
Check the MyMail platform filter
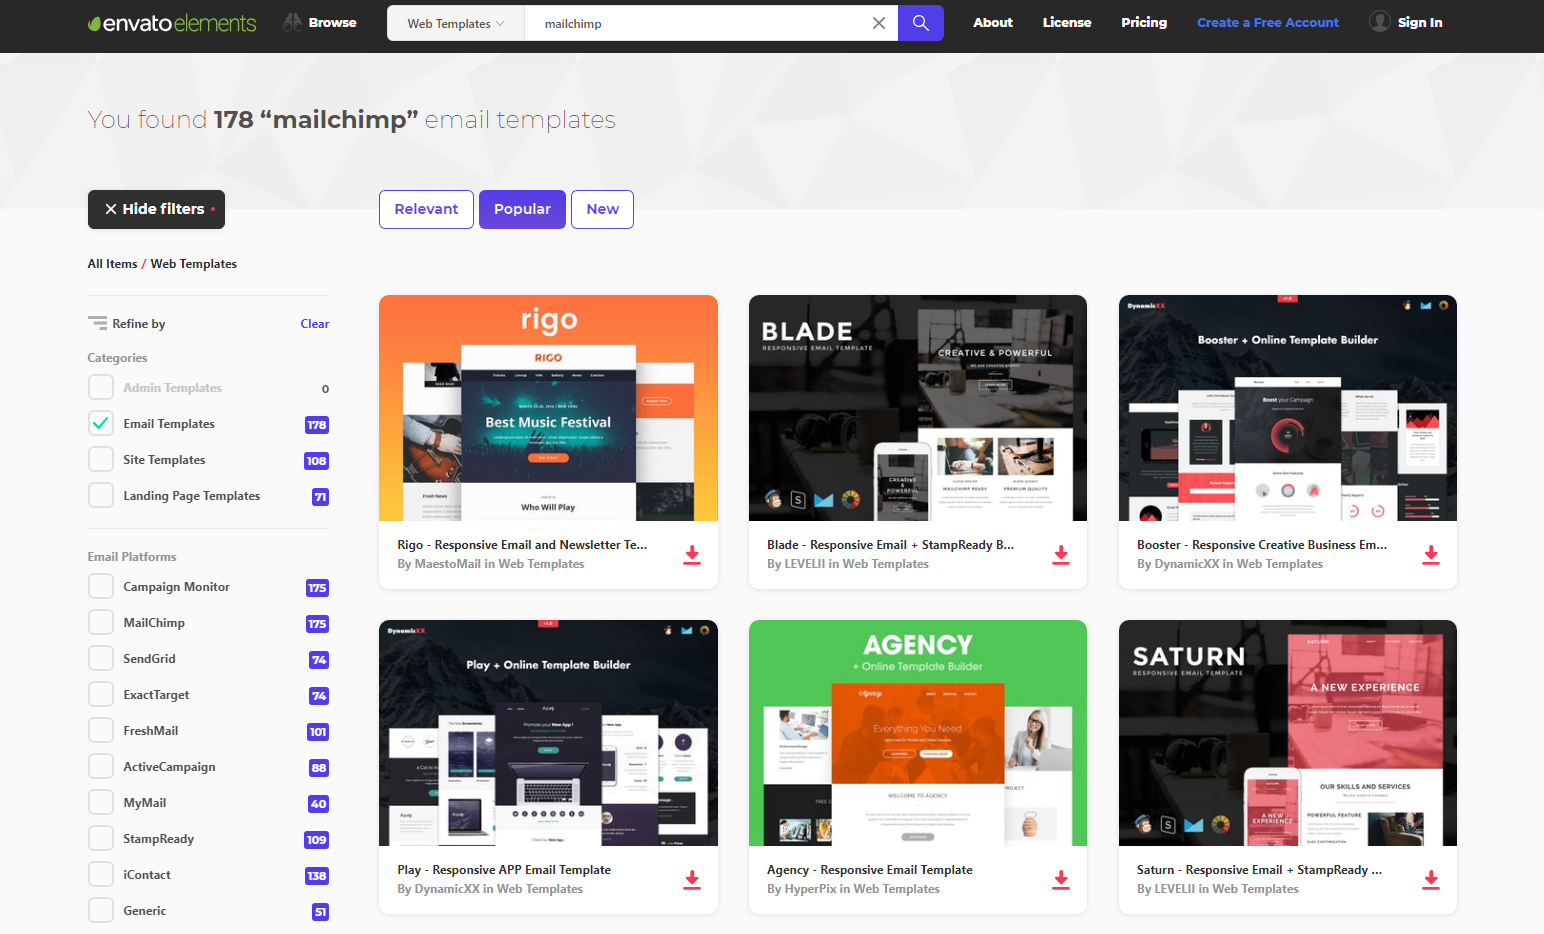[101, 803]
